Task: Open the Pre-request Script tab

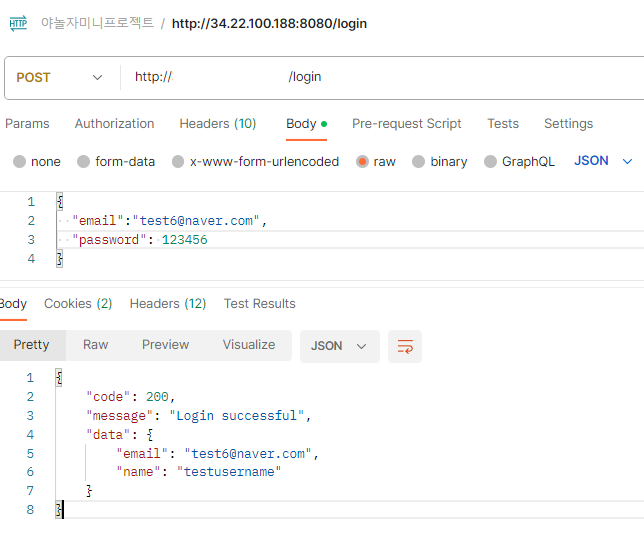Action: click(407, 124)
